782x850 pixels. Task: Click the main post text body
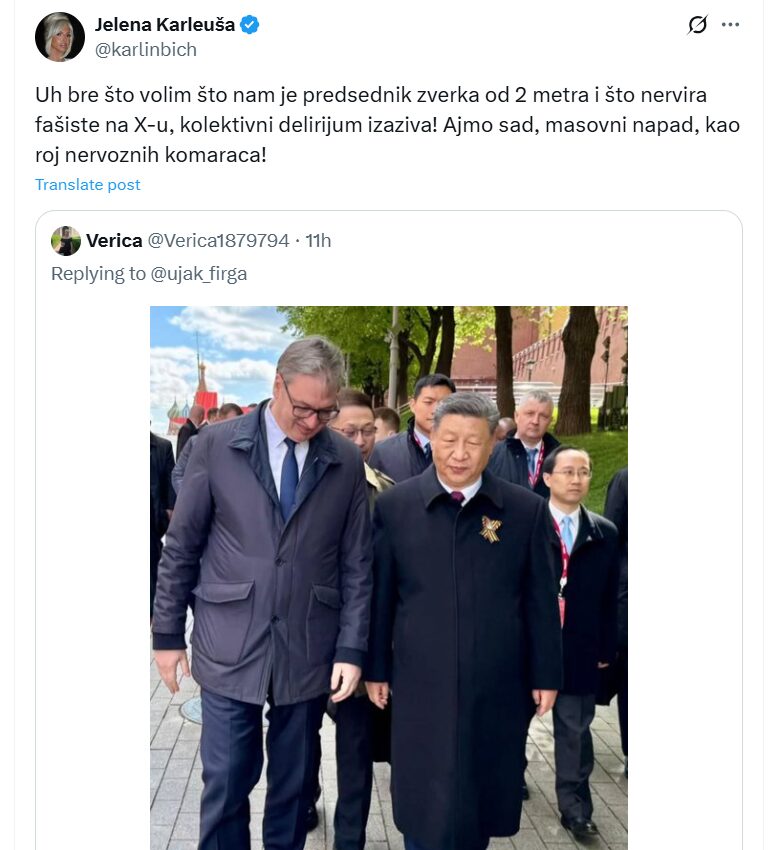click(x=387, y=125)
